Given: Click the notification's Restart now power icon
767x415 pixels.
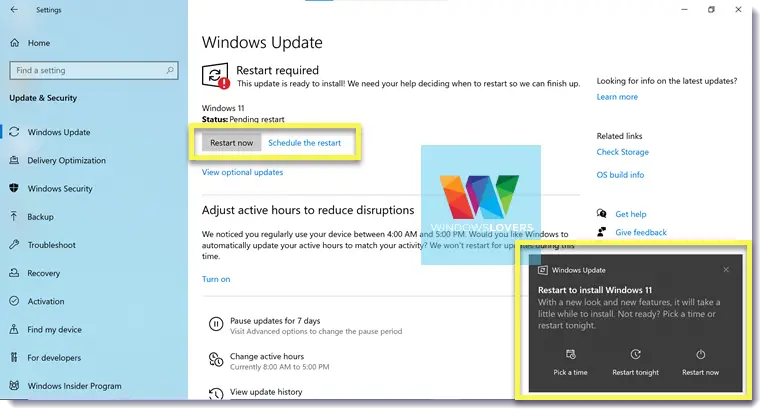Looking at the screenshot, I should pyautogui.click(x=700, y=354).
